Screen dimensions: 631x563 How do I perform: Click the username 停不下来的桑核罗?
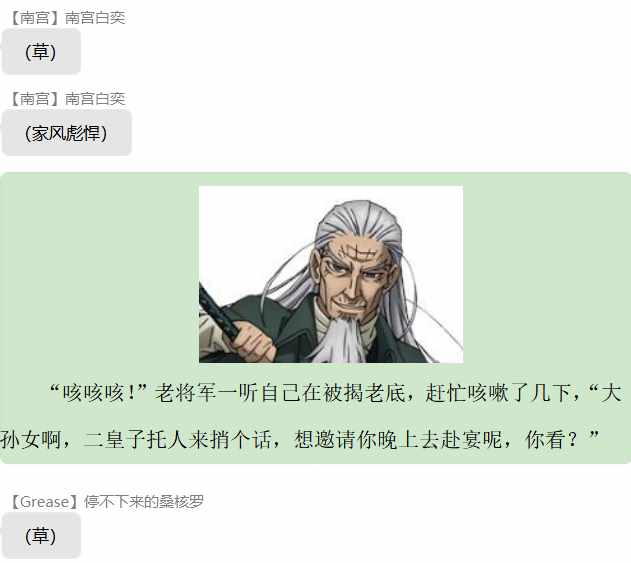tap(144, 502)
